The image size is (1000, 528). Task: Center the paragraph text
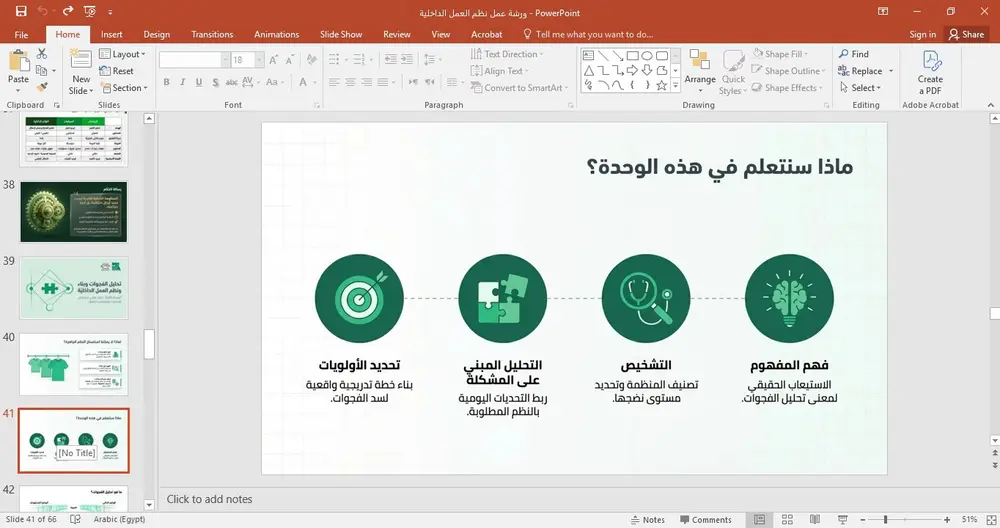pyautogui.click(x=350, y=82)
